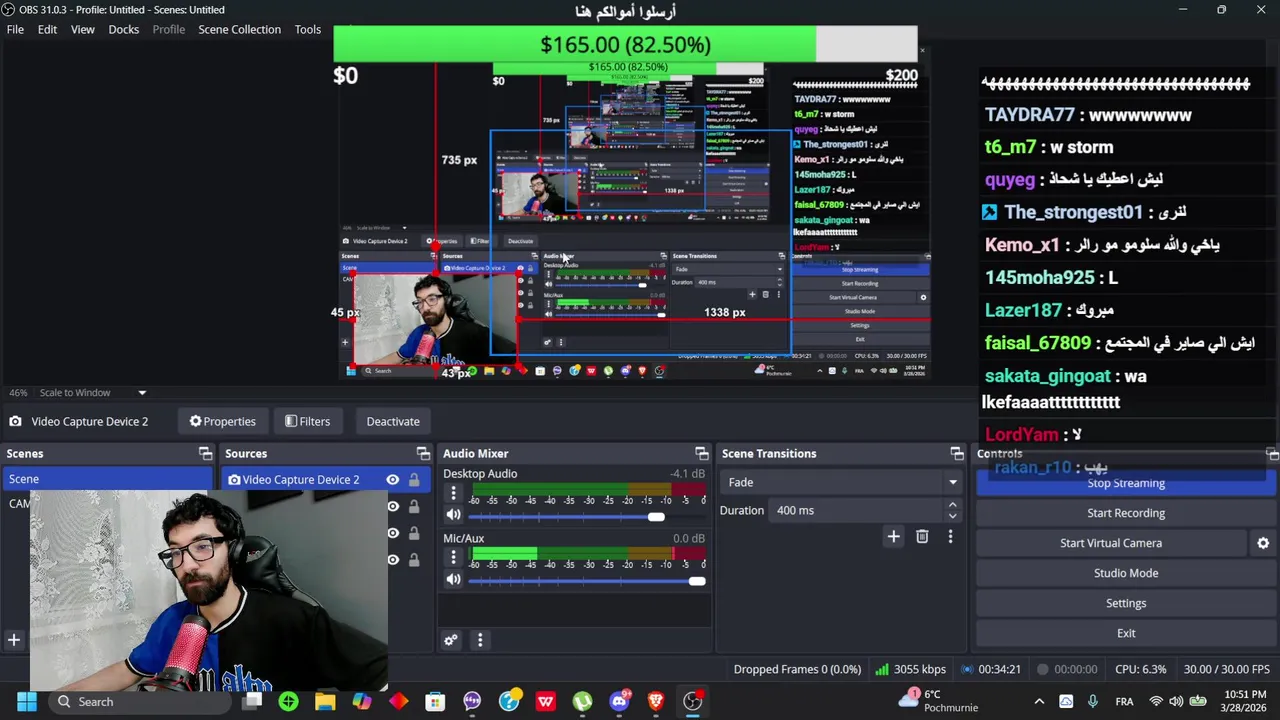Open Windows Start menu
Viewport: 1280px width, 720px height.
tap(26, 702)
